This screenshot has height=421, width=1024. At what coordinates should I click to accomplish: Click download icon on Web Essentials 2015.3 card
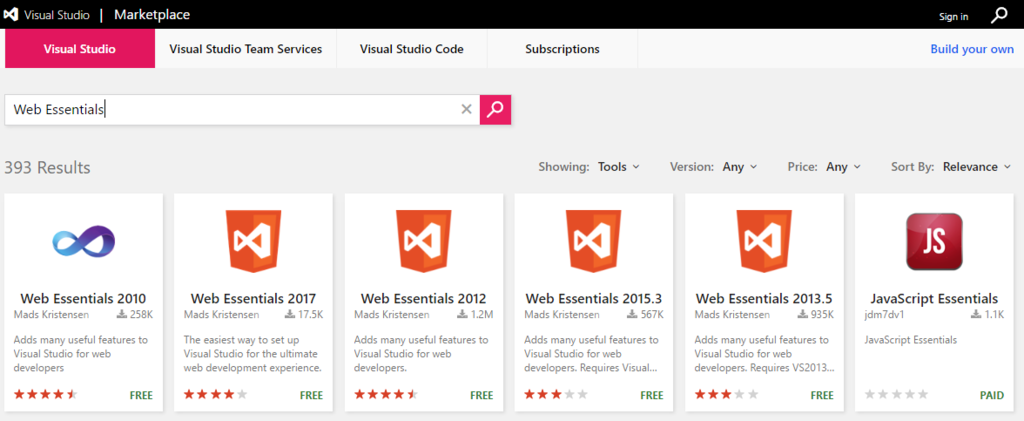pyautogui.click(x=632, y=315)
